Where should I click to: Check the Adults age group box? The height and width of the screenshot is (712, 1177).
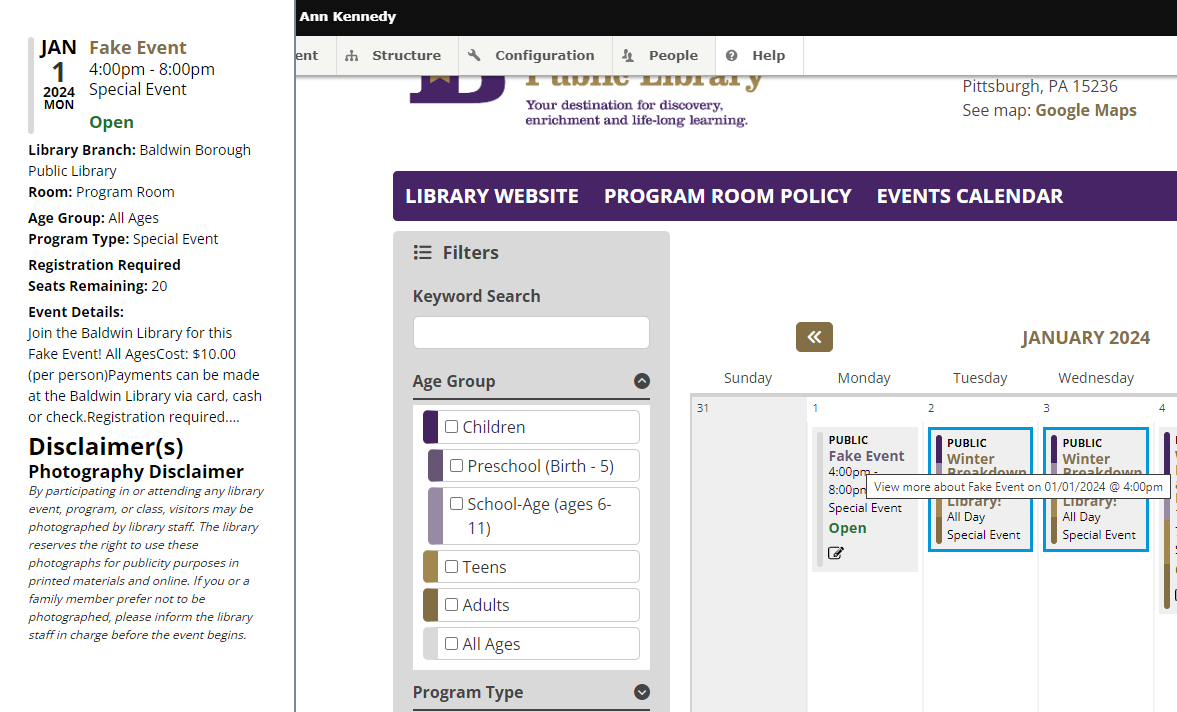[450, 604]
